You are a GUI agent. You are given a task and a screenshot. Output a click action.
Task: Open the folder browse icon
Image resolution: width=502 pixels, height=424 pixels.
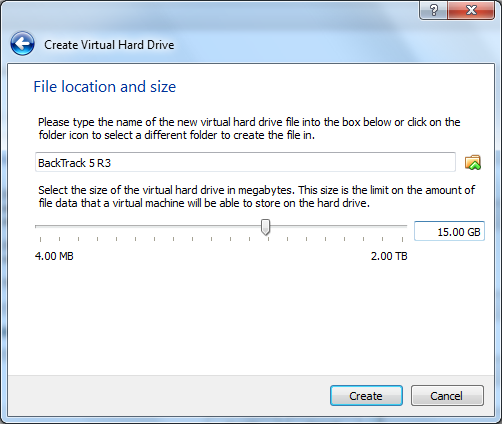point(473,162)
